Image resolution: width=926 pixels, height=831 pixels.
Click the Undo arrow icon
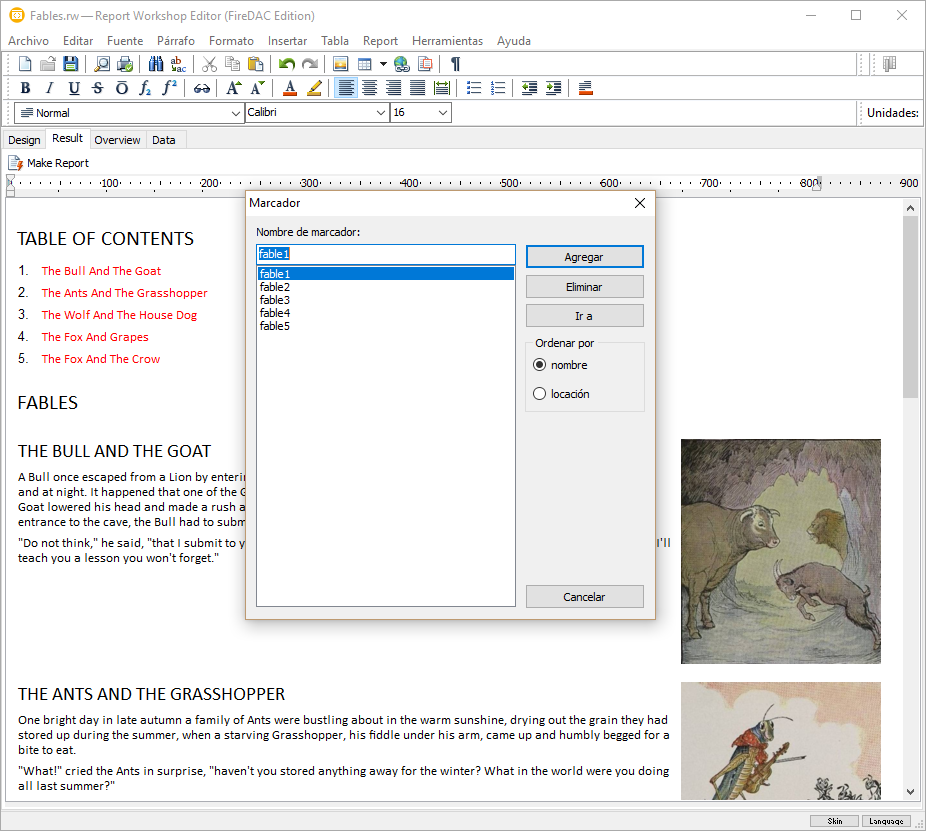287,64
